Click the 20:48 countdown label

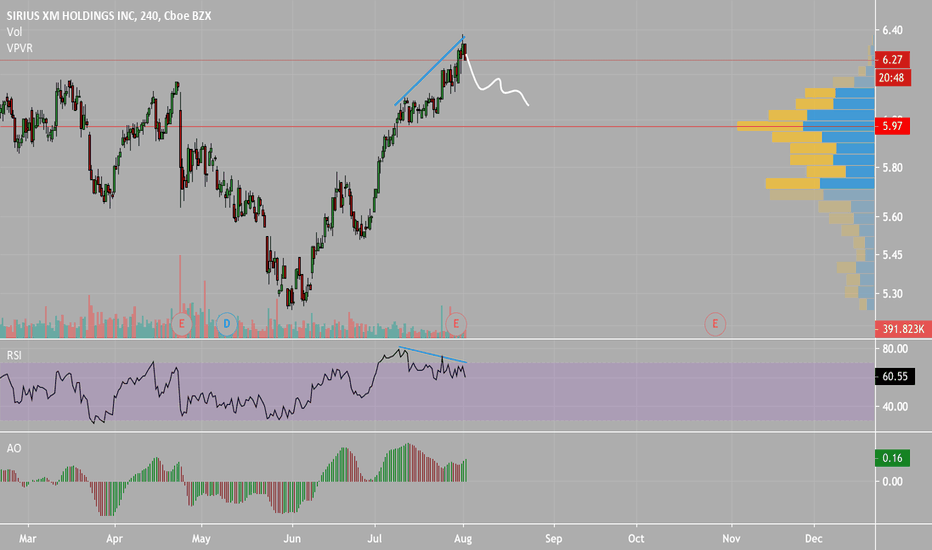pos(892,78)
